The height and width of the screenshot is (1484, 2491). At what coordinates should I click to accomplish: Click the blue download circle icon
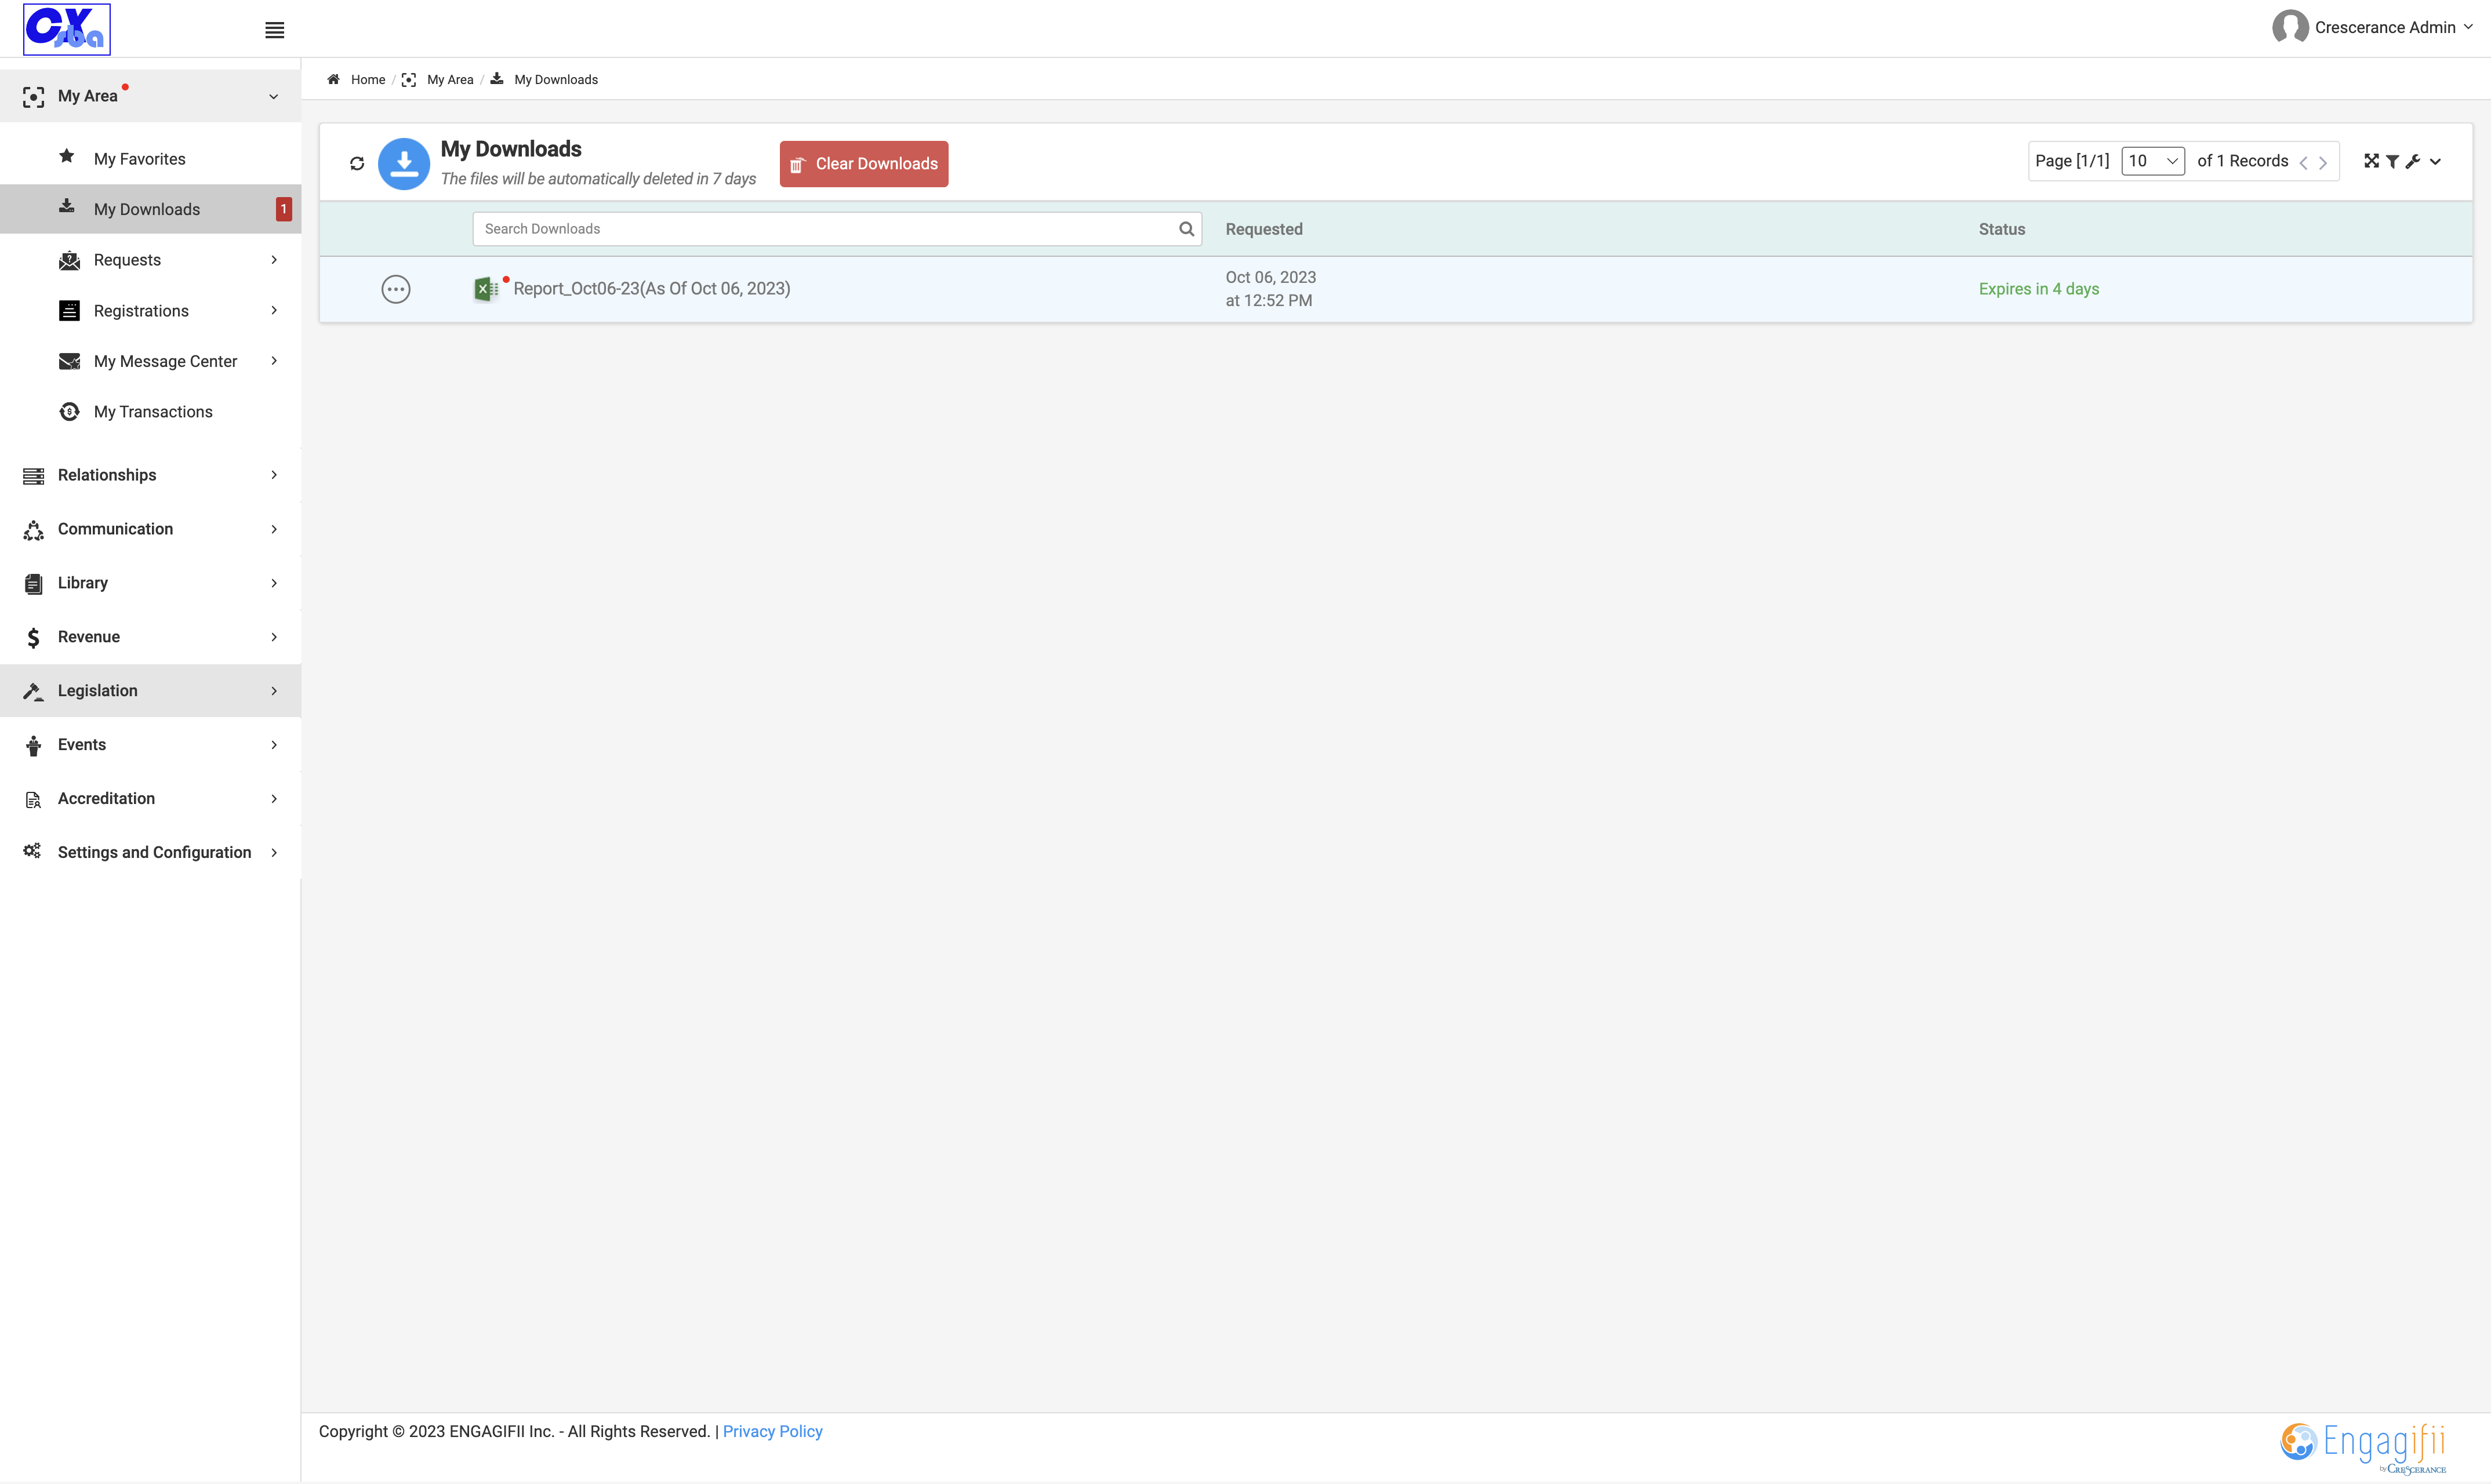[404, 163]
